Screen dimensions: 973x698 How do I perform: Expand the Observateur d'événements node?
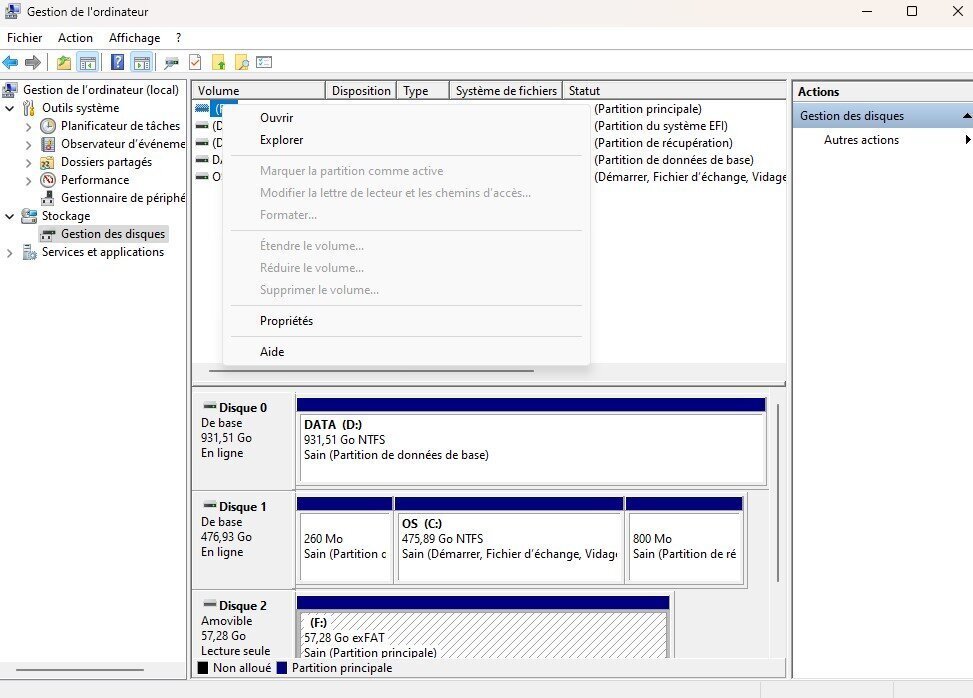pyautogui.click(x=28, y=145)
